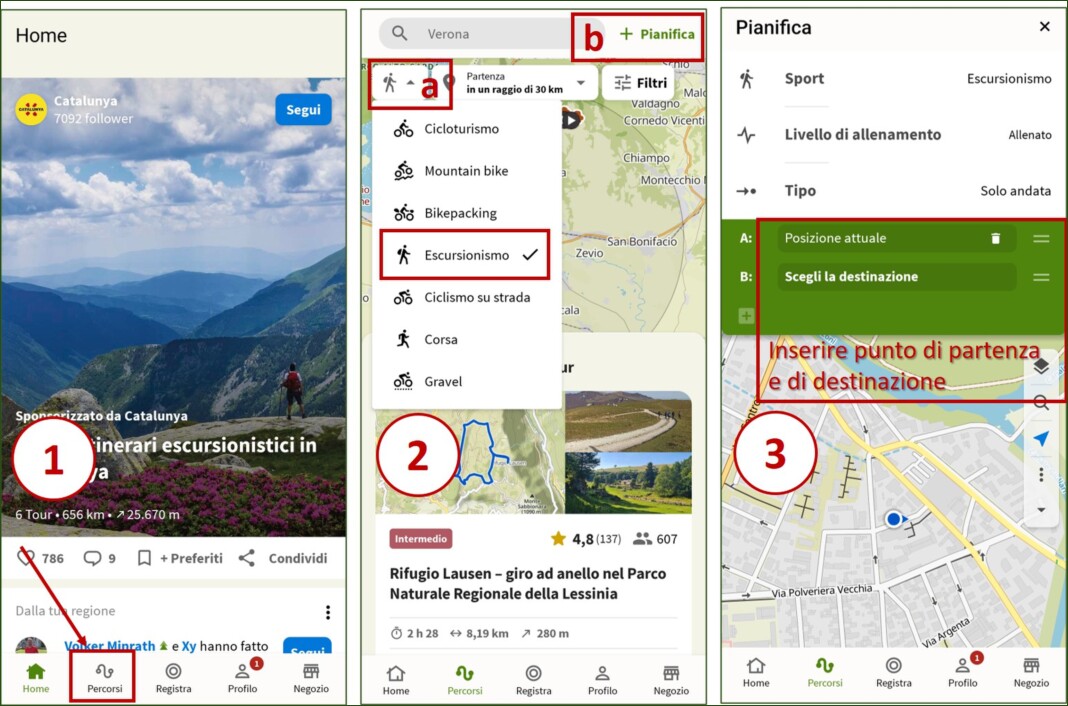The height and width of the screenshot is (706, 1068).
Task: Tap the green Home tab on the Home screen
Action: [x=35, y=679]
